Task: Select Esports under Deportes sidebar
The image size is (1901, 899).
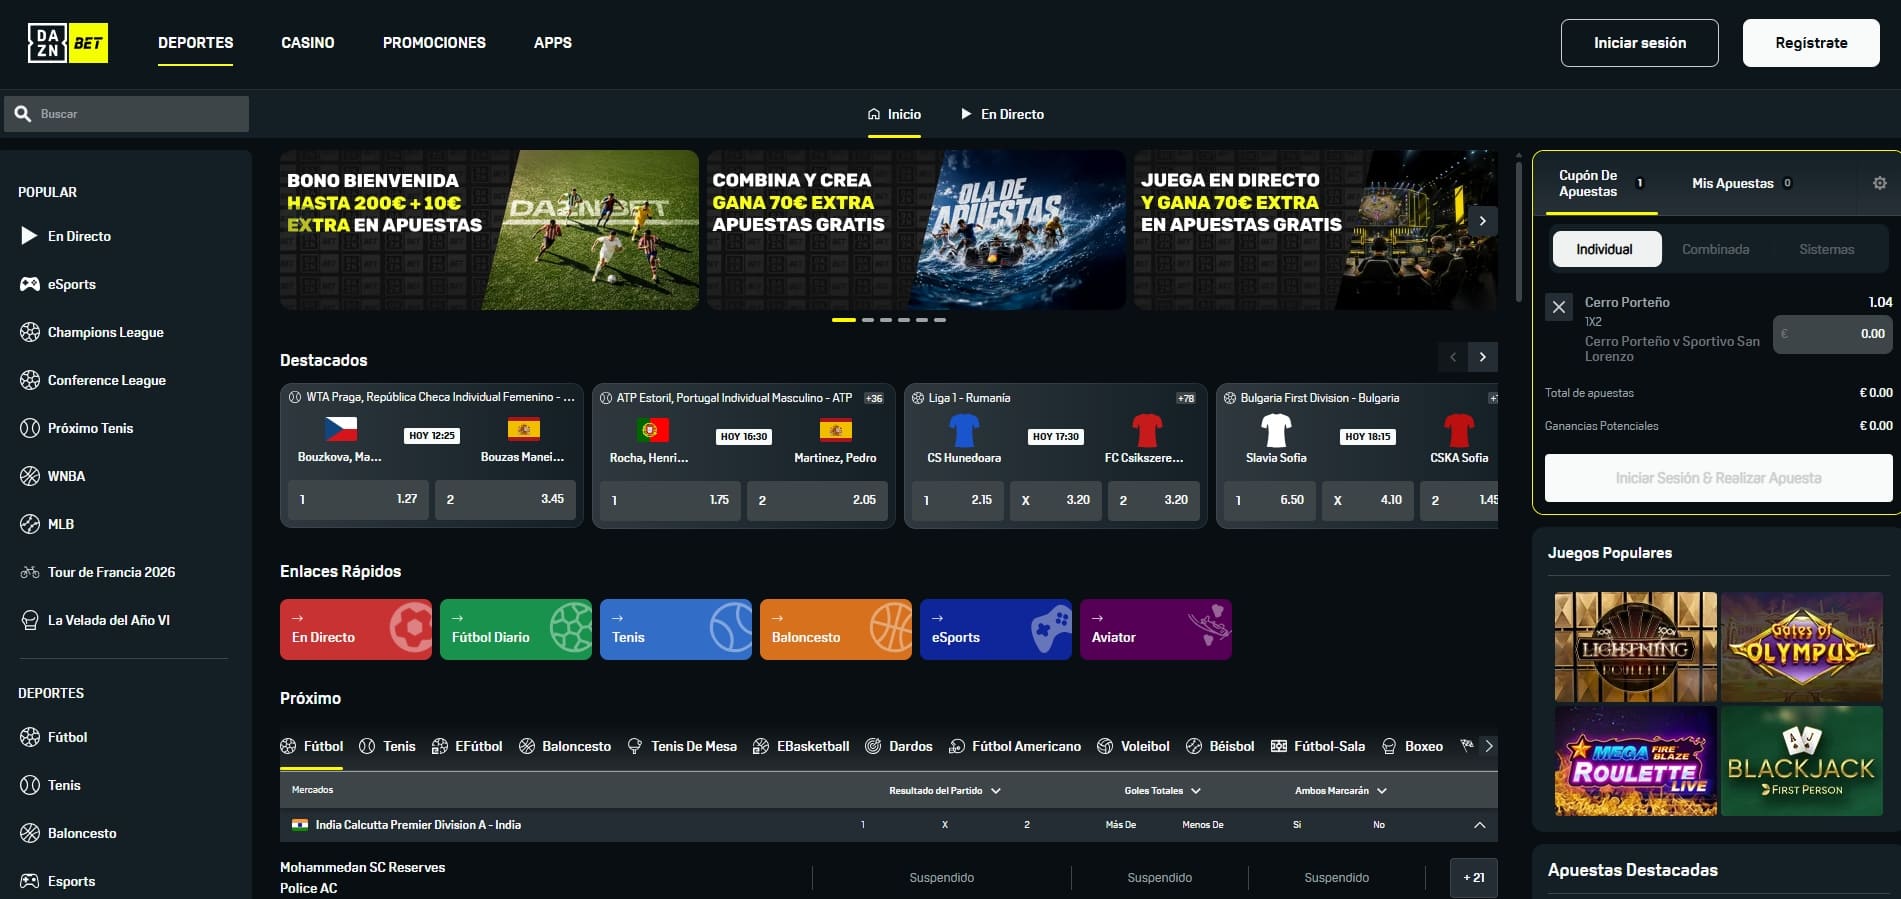Action: 71,881
